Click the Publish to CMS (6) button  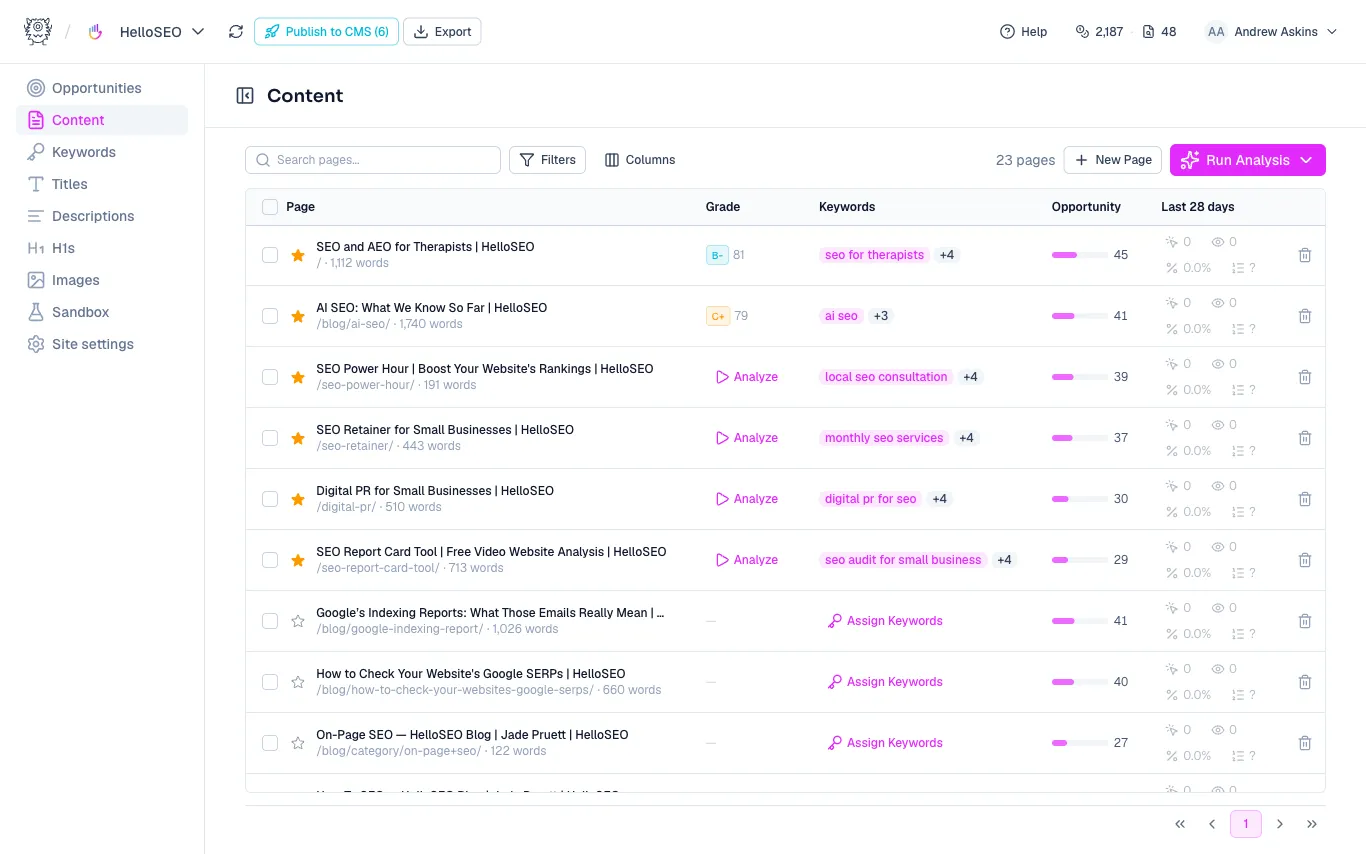coord(326,32)
